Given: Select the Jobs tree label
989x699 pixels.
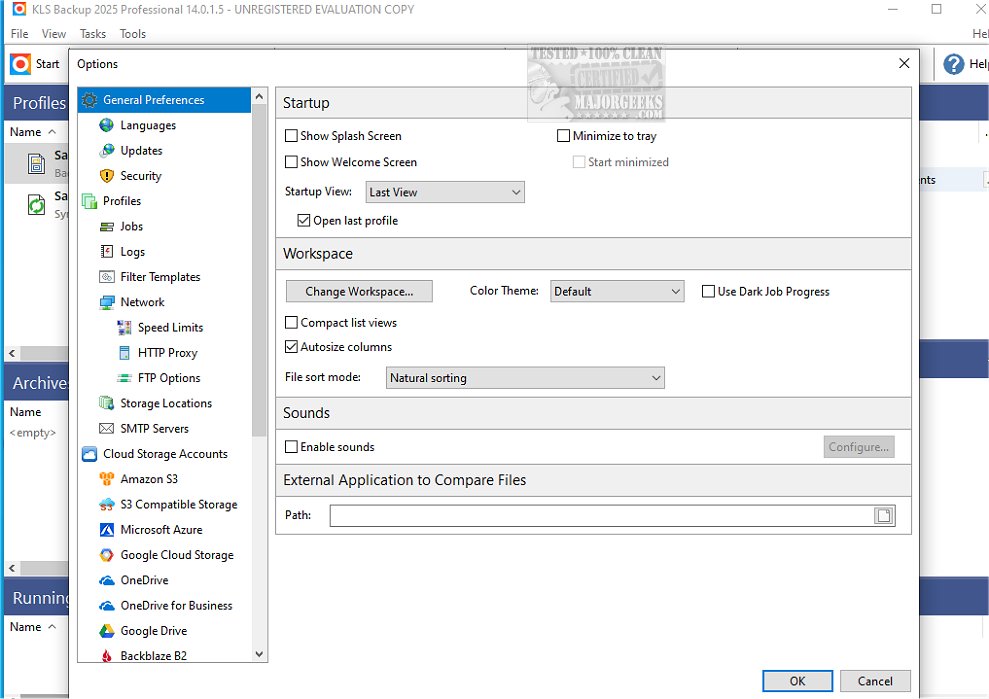Looking at the screenshot, I should coord(132,226).
